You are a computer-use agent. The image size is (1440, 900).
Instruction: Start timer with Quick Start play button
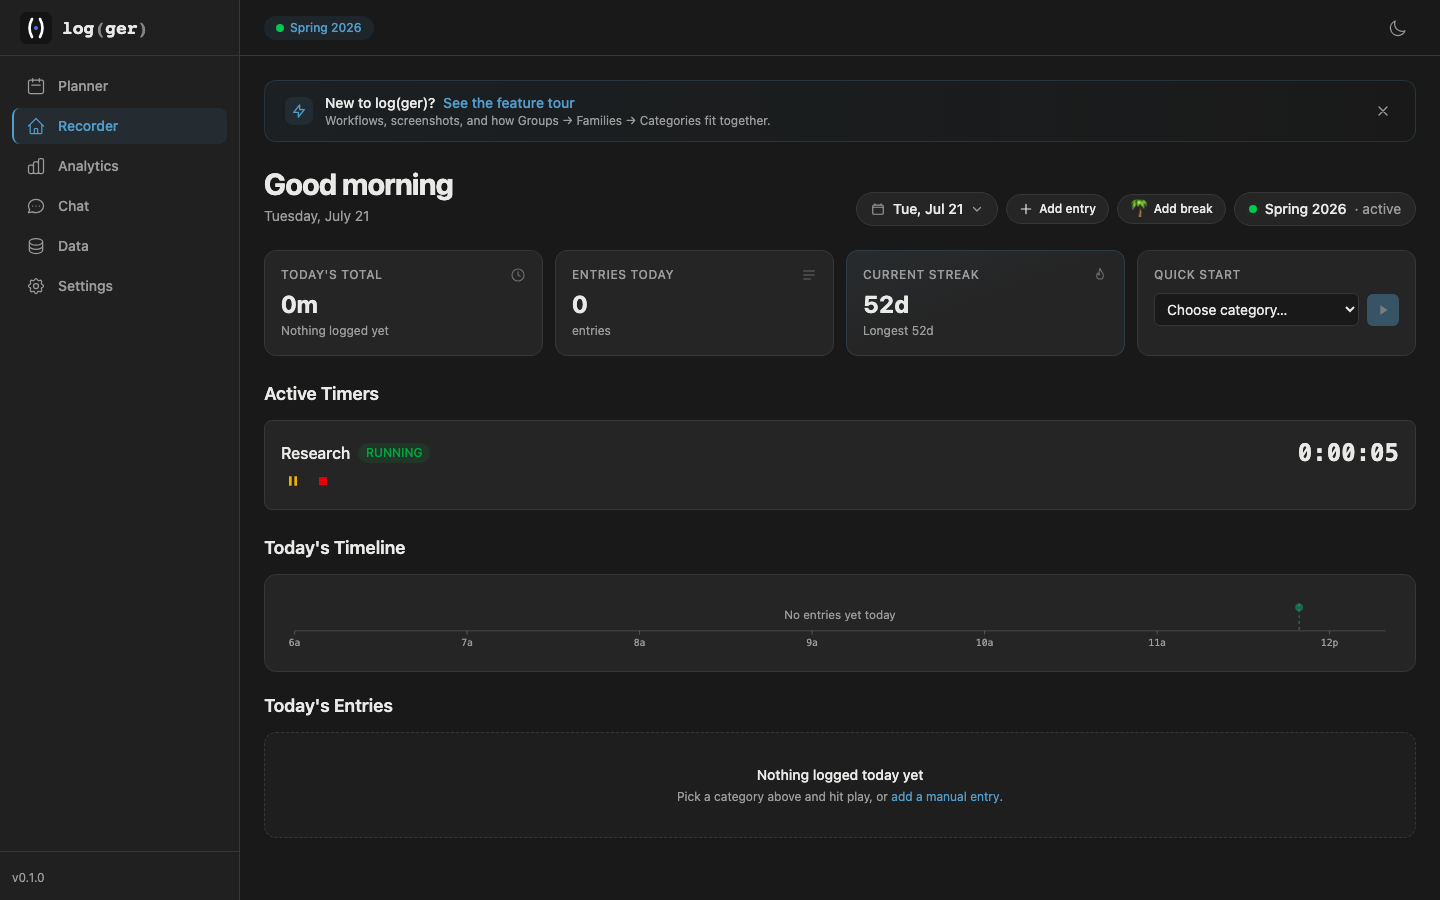coord(1383,310)
